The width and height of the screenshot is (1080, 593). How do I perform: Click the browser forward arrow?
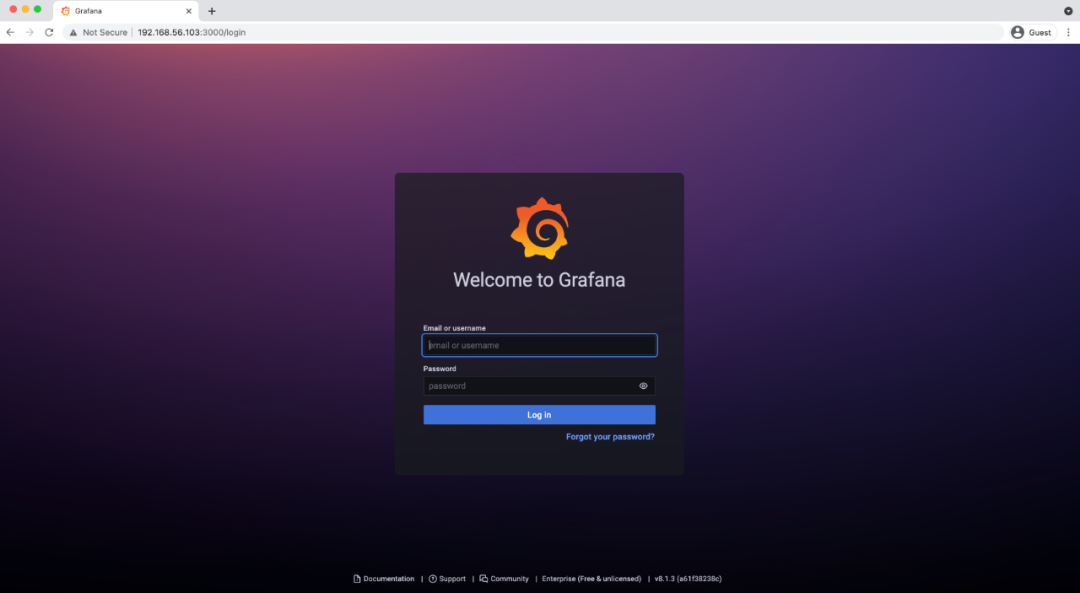pyautogui.click(x=30, y=32)
